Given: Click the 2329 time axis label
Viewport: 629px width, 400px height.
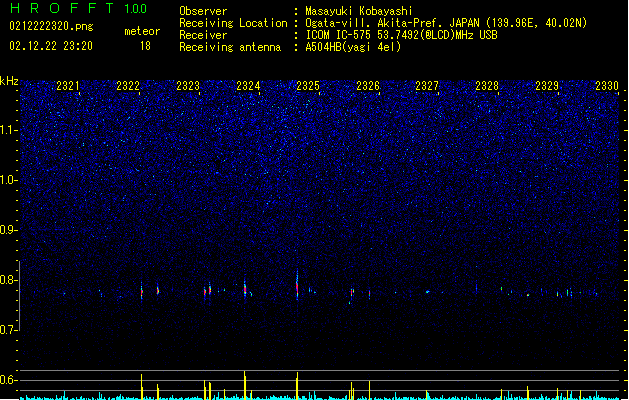Looking at the screenshot, I should point(547,85).
